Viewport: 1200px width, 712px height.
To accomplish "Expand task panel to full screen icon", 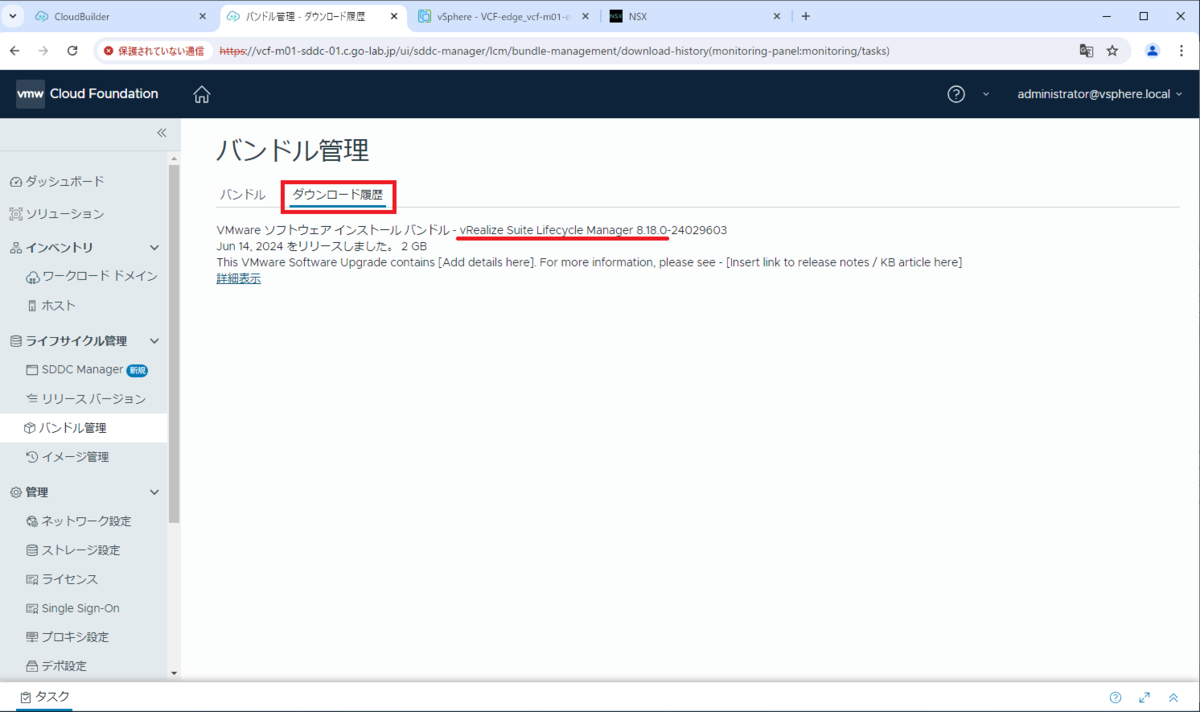I will [x=1144, y=698].
